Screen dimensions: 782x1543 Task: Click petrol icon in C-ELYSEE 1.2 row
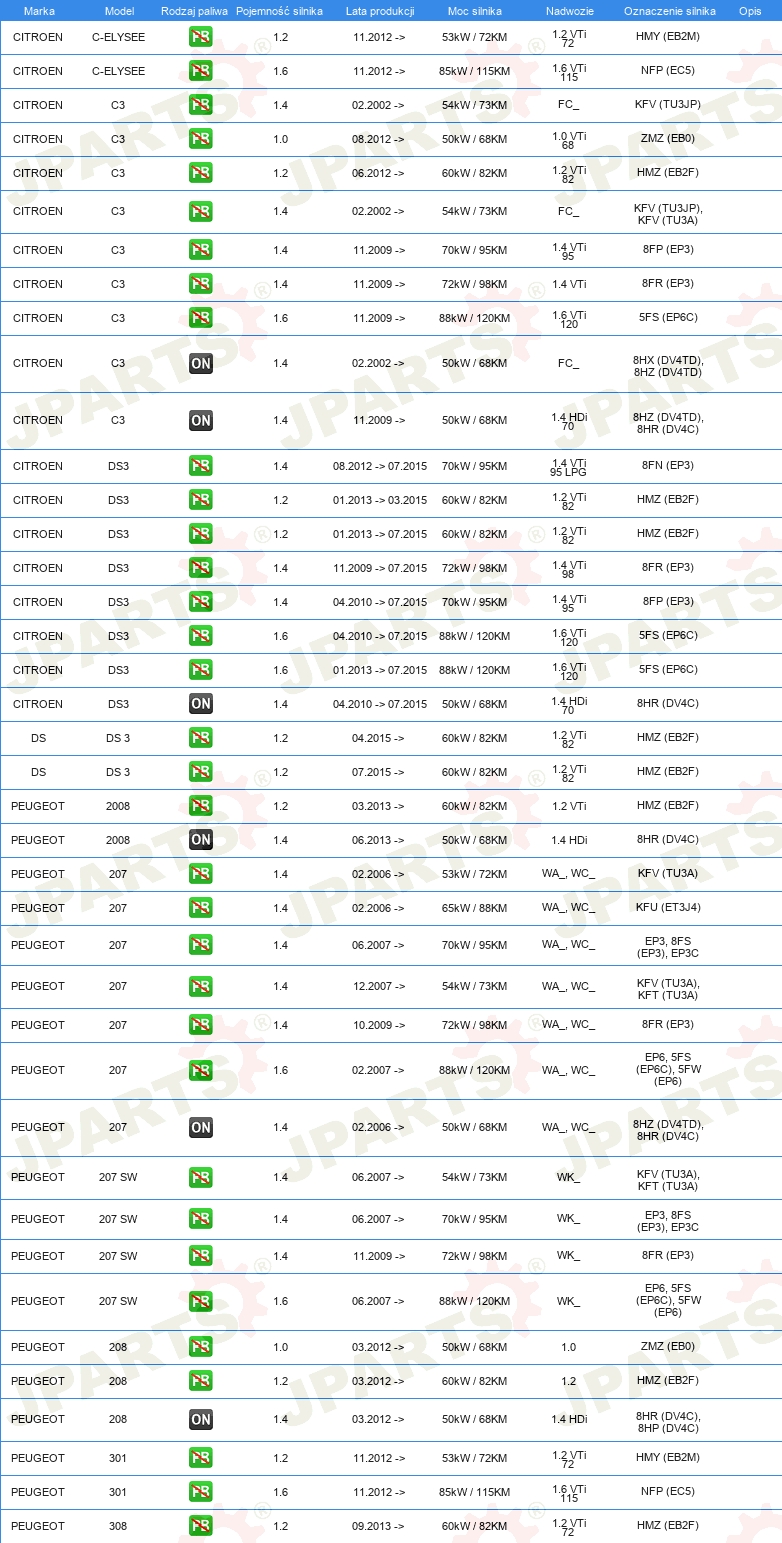201,37
